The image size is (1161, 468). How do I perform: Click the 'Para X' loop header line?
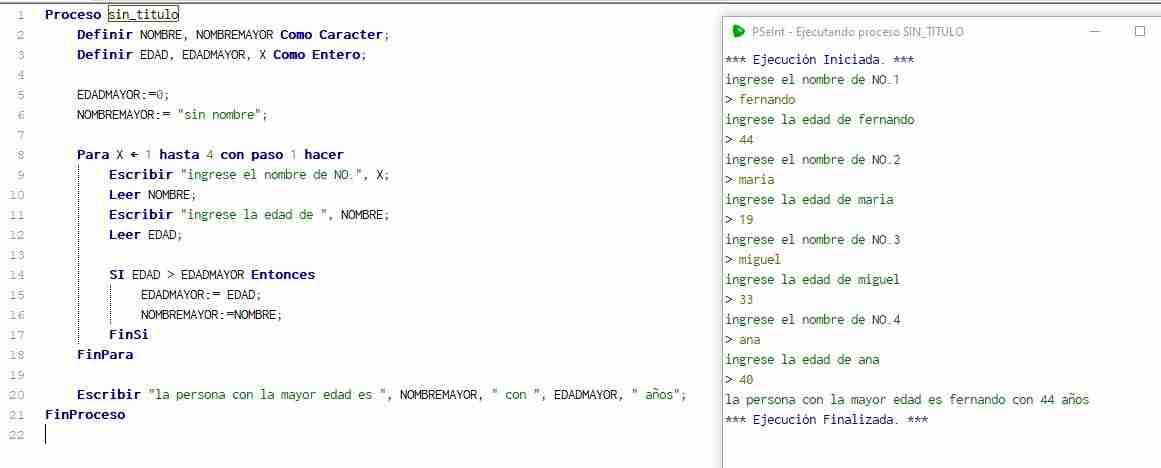pyautogui.click(x=210, y=155)
